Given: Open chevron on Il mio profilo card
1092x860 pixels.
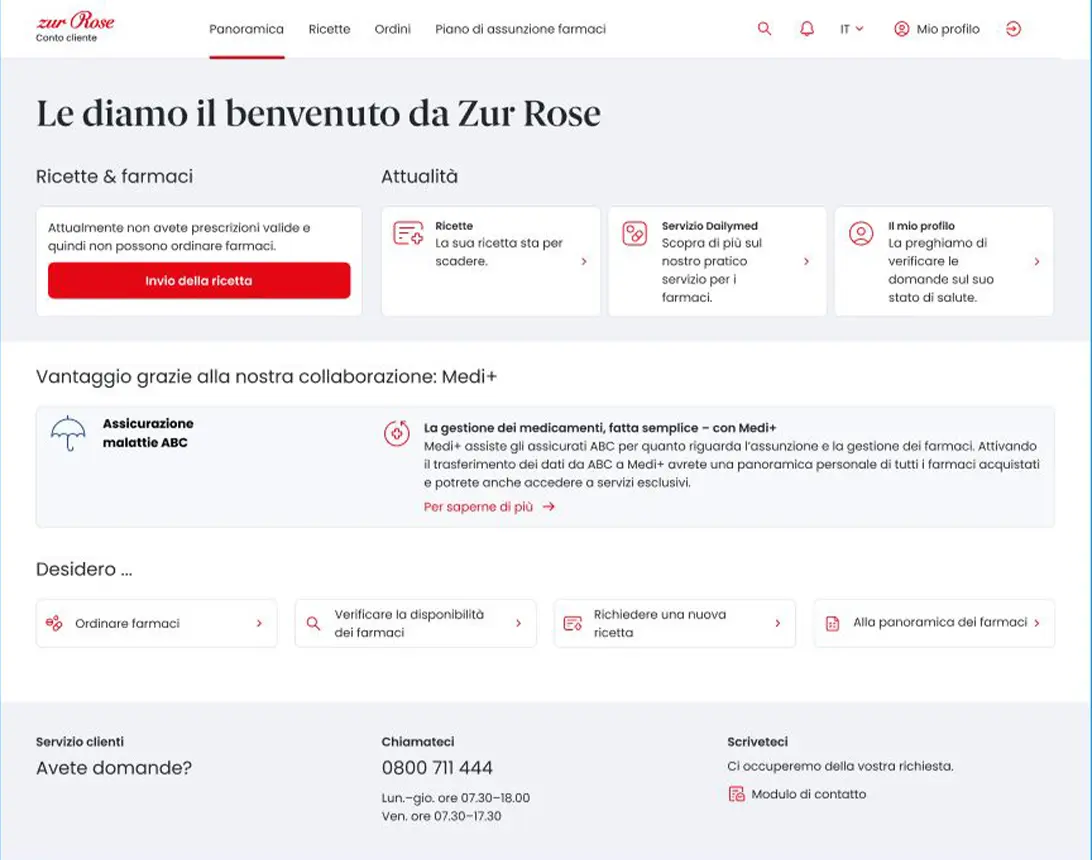Looking at the screenshot, I should tap(1036, 262).
